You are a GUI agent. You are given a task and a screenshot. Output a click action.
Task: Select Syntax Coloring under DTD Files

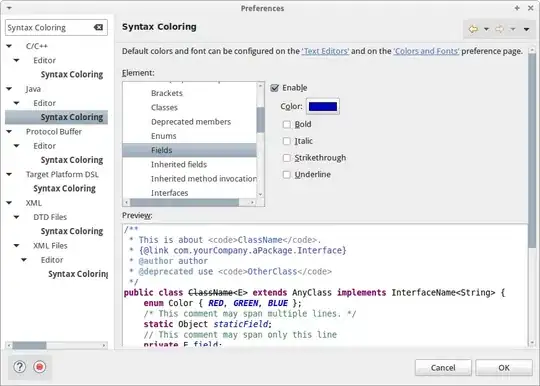(x=72, y=231)
